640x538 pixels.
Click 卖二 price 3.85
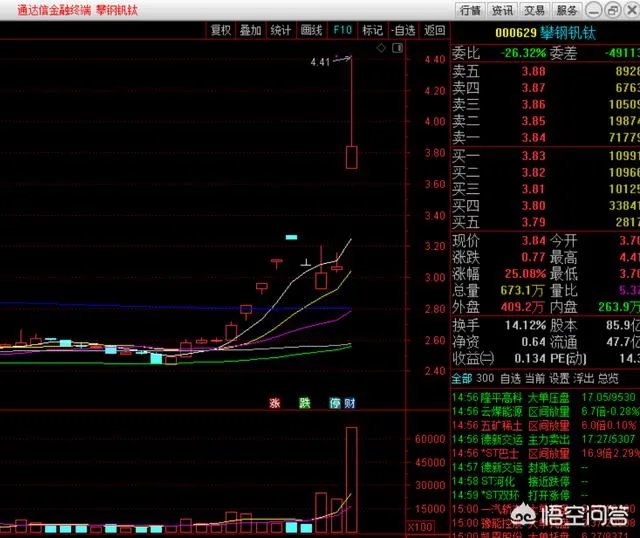point(533,121)
